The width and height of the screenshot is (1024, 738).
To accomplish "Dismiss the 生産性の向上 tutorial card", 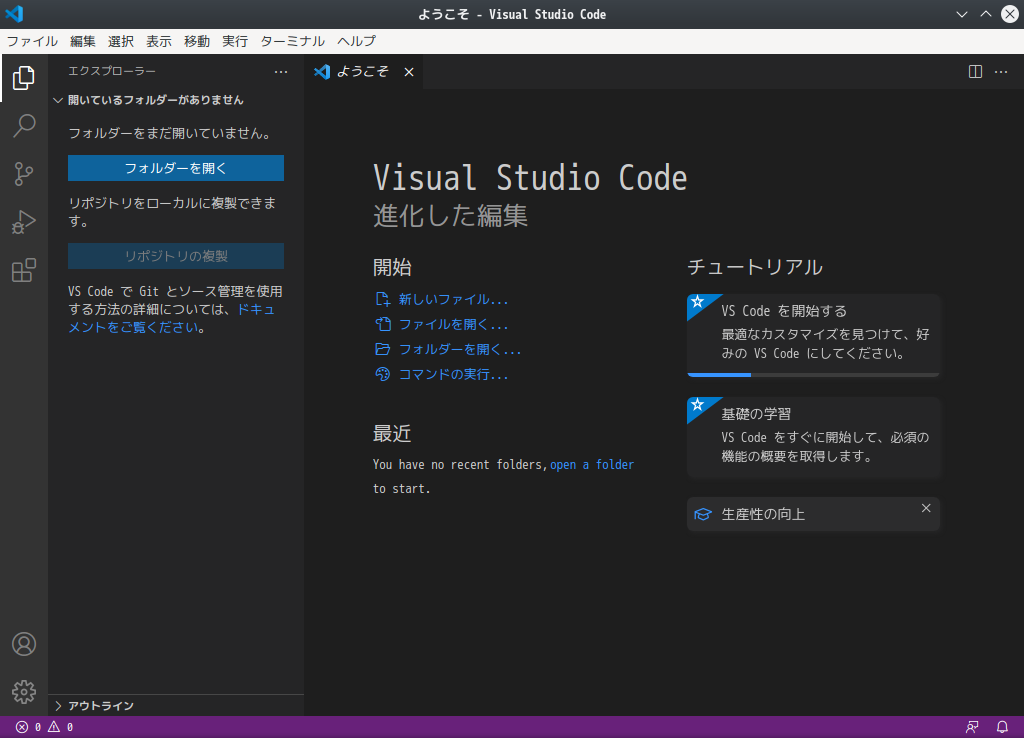I will tap(926, 508).
